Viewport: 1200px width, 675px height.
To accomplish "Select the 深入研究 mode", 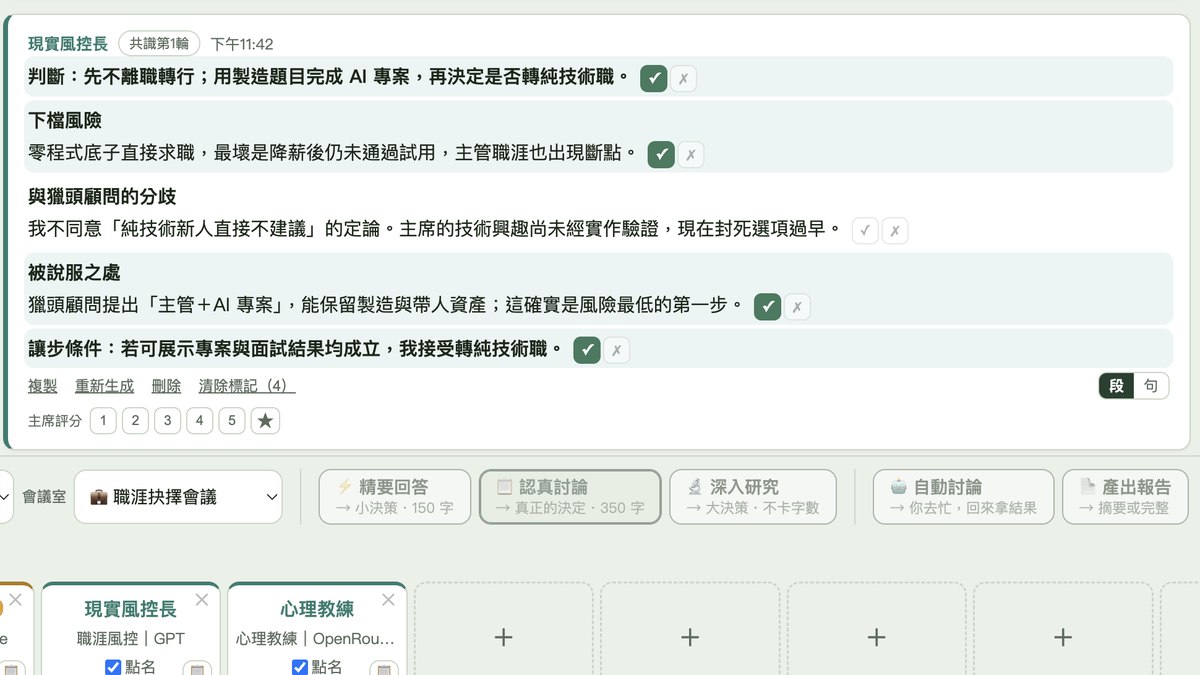I will pos(753,497).
